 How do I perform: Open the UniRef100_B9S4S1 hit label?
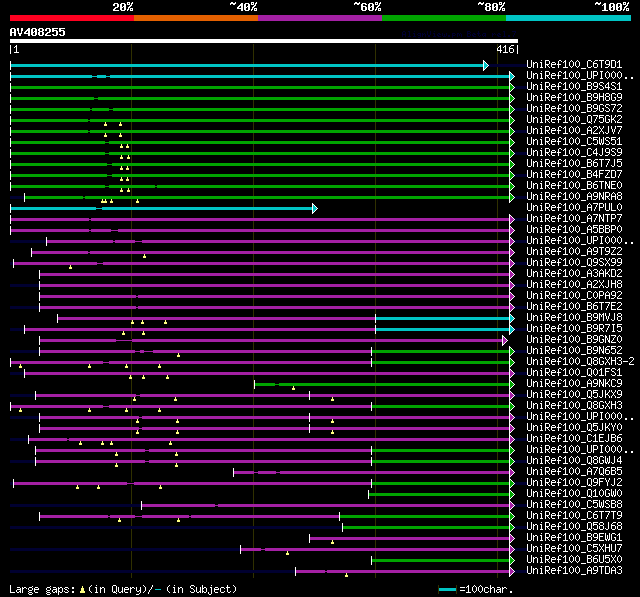point(574,87)
